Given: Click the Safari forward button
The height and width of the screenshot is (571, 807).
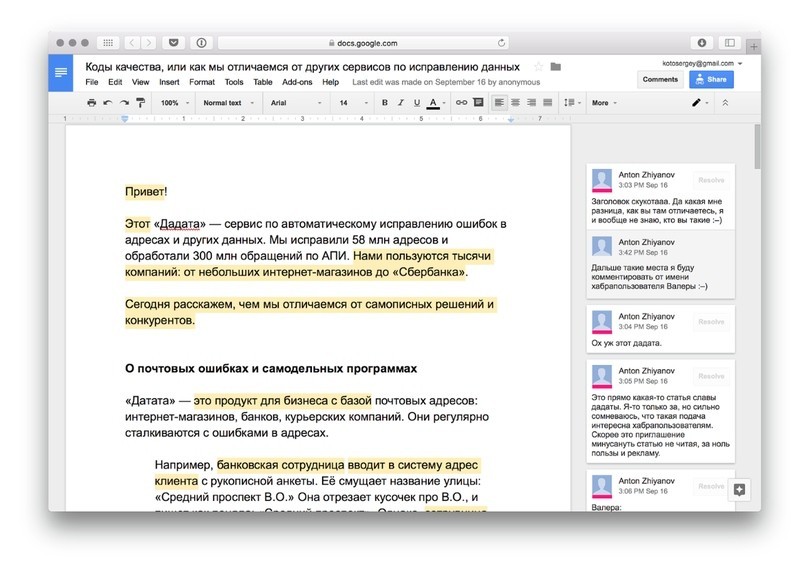Looking at the screenshot, I should [x=149, y=43].
